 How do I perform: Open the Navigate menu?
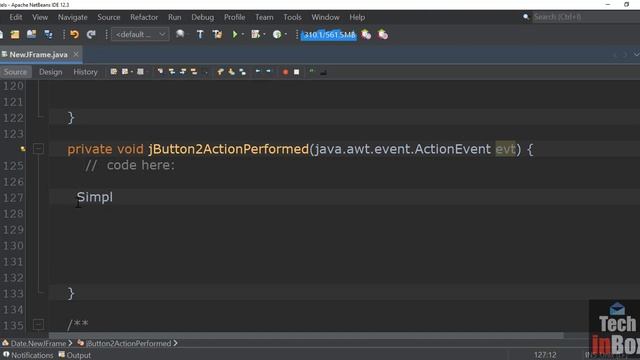coord(73,17)
